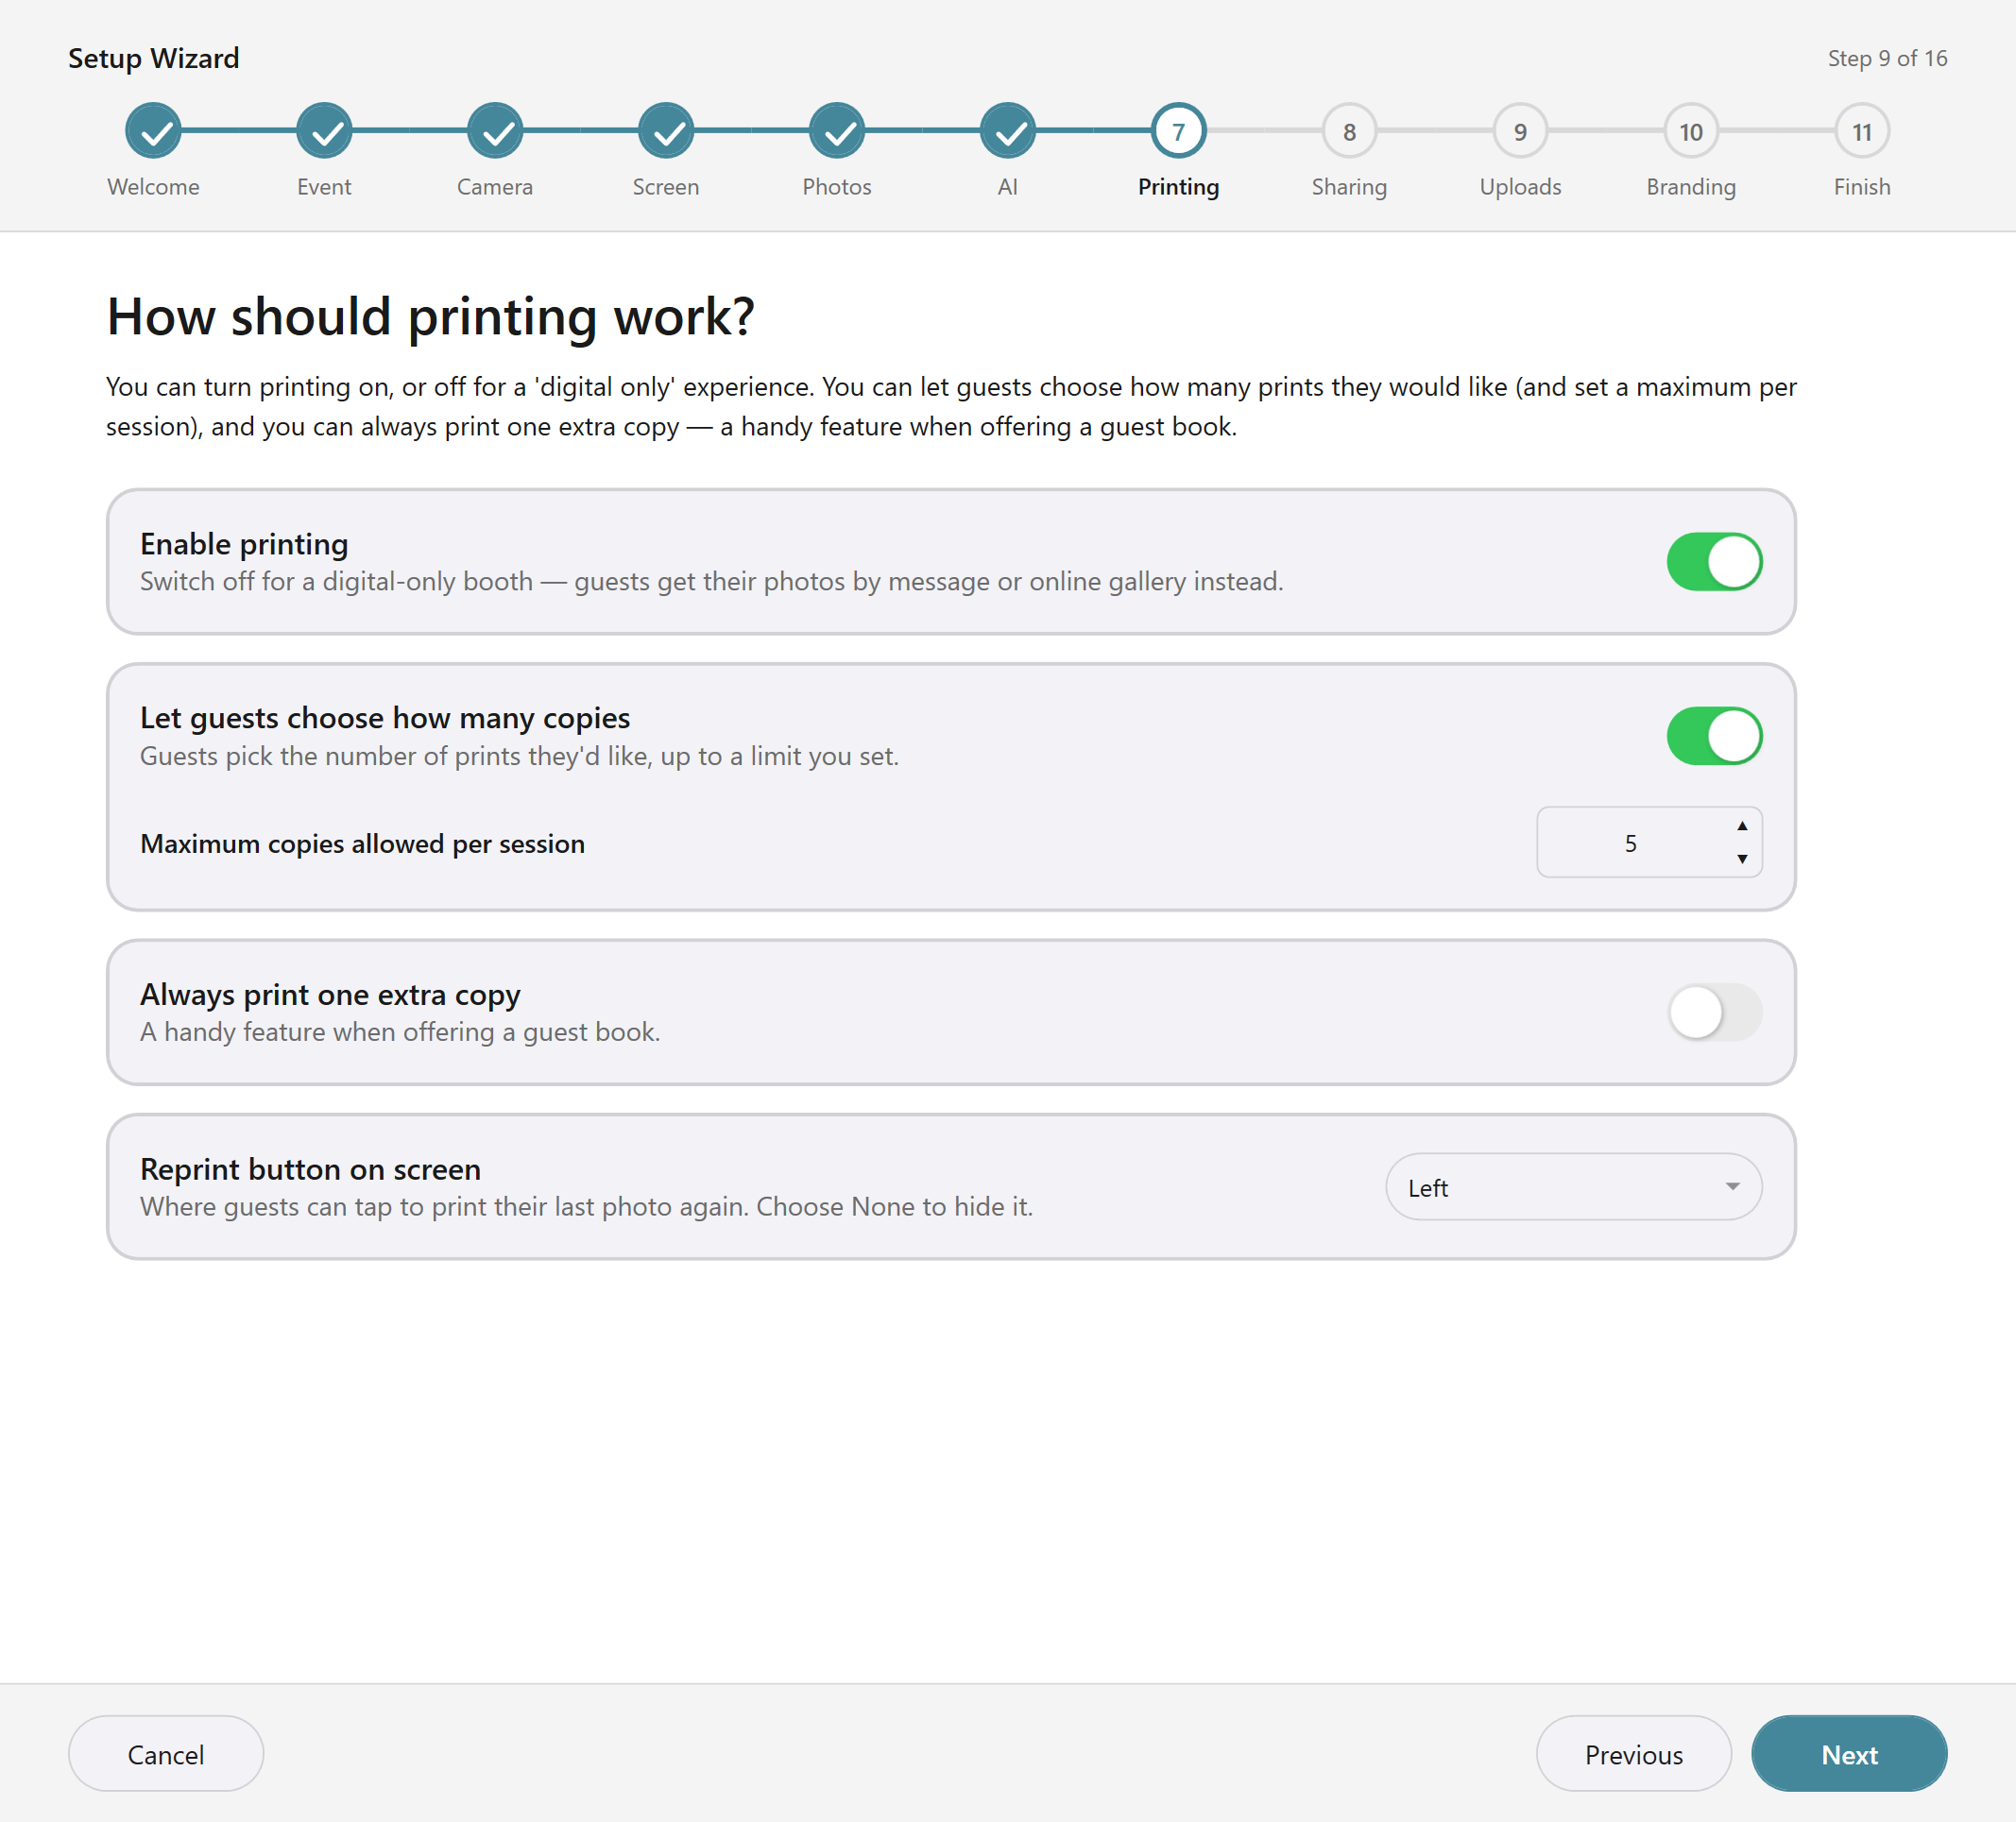Click the 'Maximum copies allowed per session' label
The width and height of the screenshot is (2016, 1822).
[362, 844]
